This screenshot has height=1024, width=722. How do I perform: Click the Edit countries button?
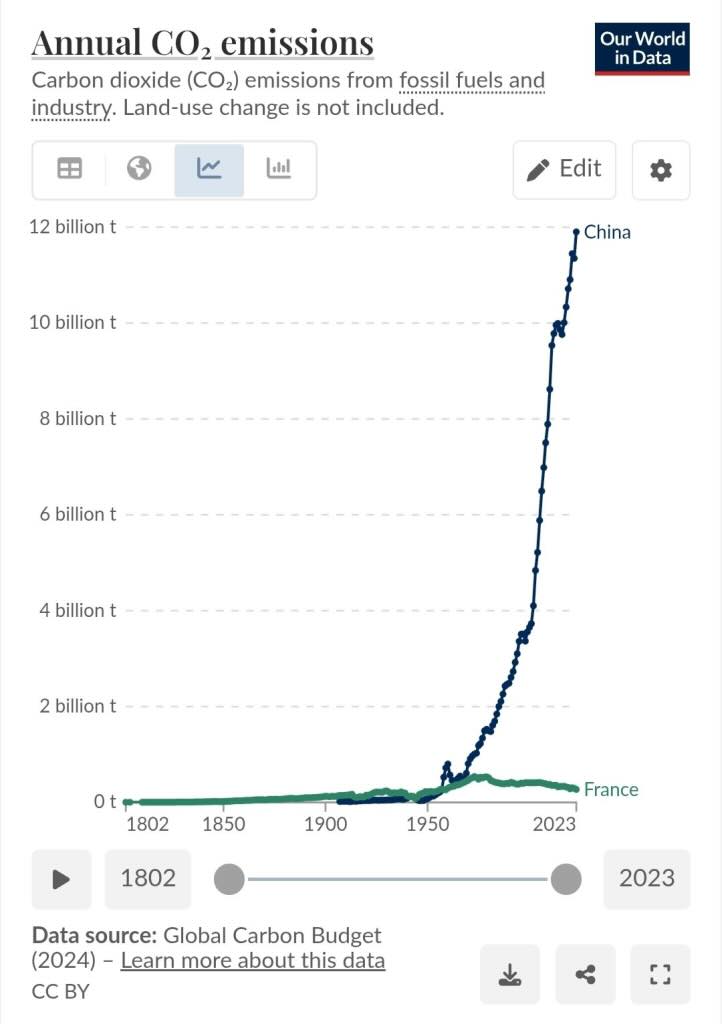pyautogui.click(x=564, y=169)
